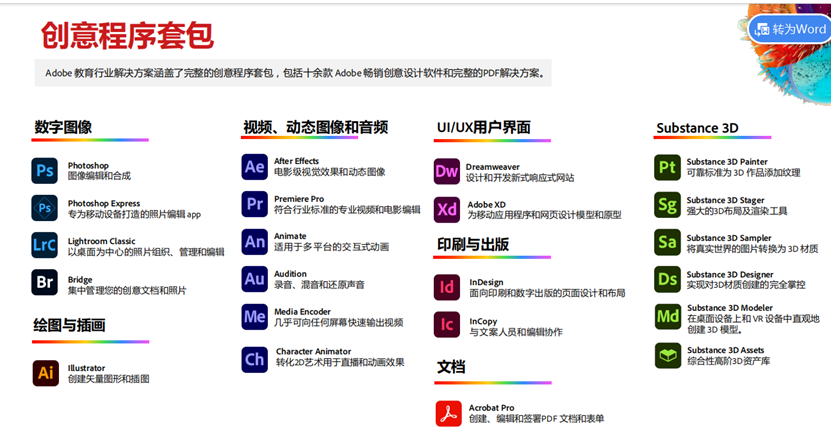Click the 'Illustrator' name text
Viewport: 831px width, 446px height.
(x=86, y=368)
